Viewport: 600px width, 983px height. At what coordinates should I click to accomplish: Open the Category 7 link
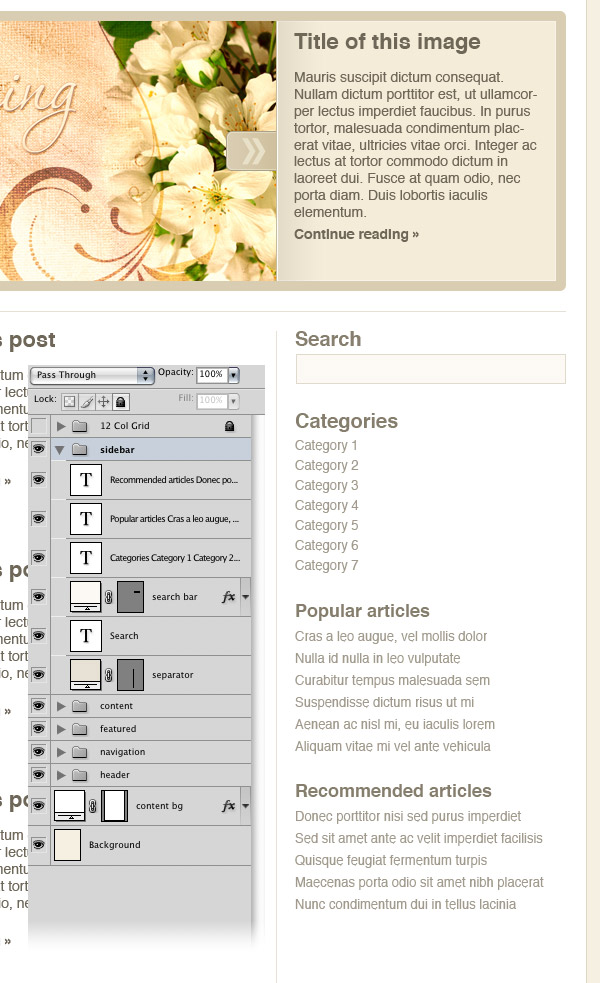click(x=326, y=565)
